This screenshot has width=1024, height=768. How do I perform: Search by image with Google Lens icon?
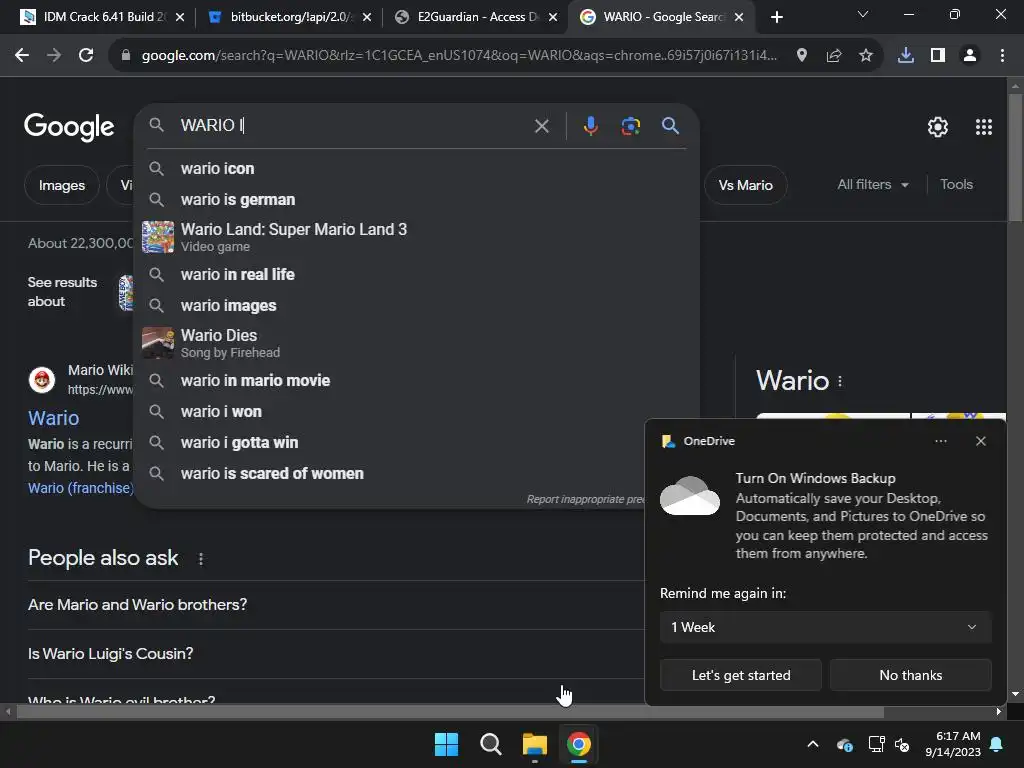pos(631,125)
